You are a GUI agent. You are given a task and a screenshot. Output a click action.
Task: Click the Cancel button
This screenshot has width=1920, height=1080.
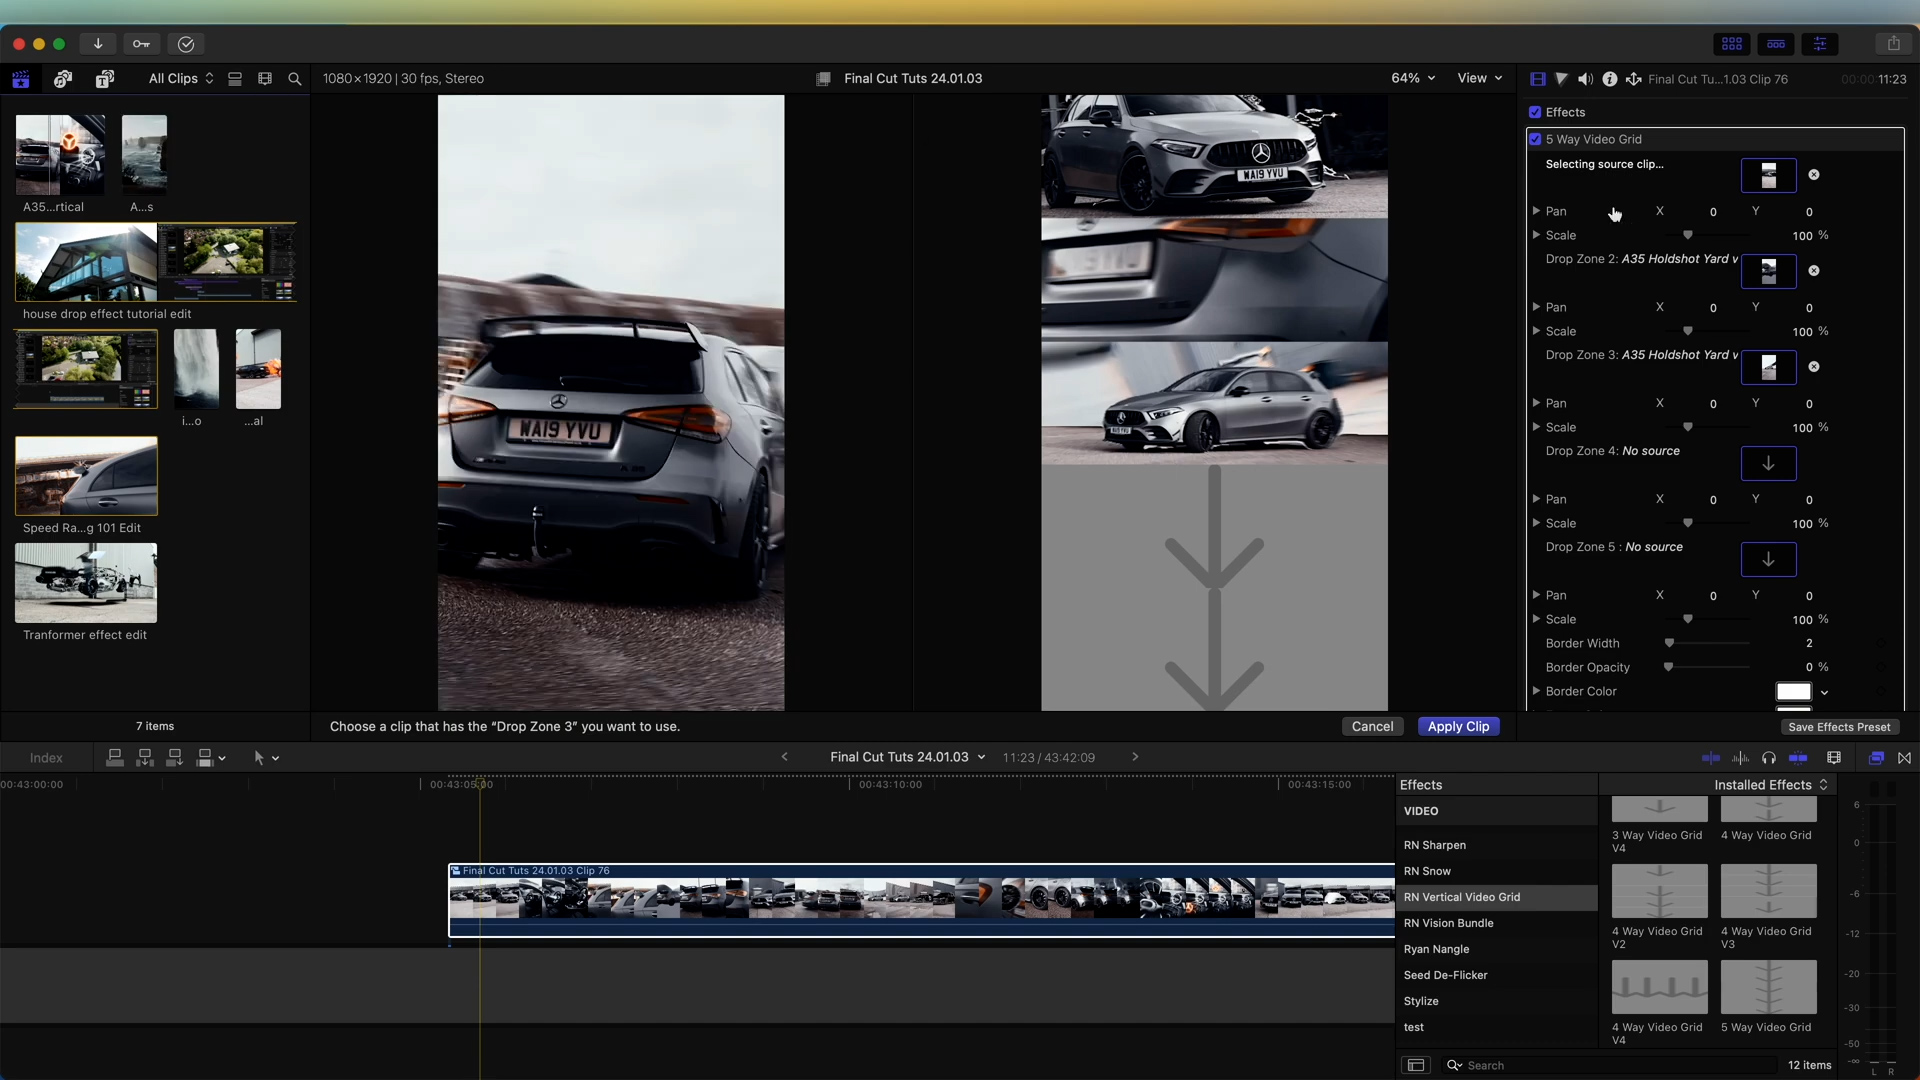pyautogui.click(x=1372, y=727)
